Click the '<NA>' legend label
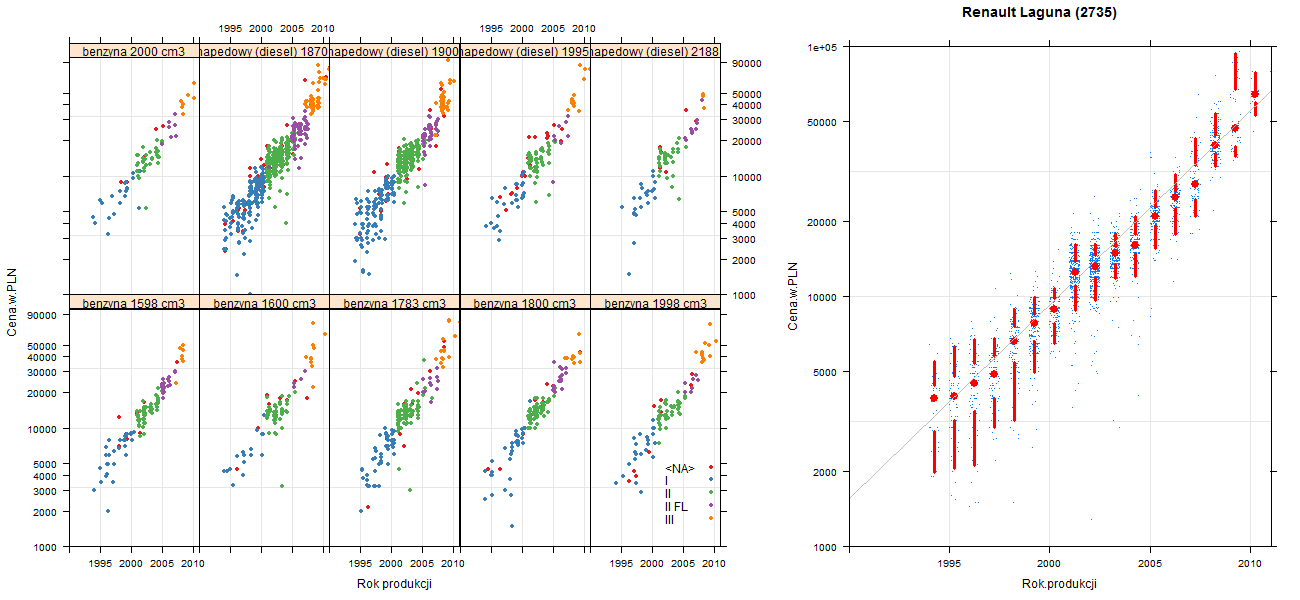The height and width of the screenshot is (600, 1300). (x=679, y=468)
